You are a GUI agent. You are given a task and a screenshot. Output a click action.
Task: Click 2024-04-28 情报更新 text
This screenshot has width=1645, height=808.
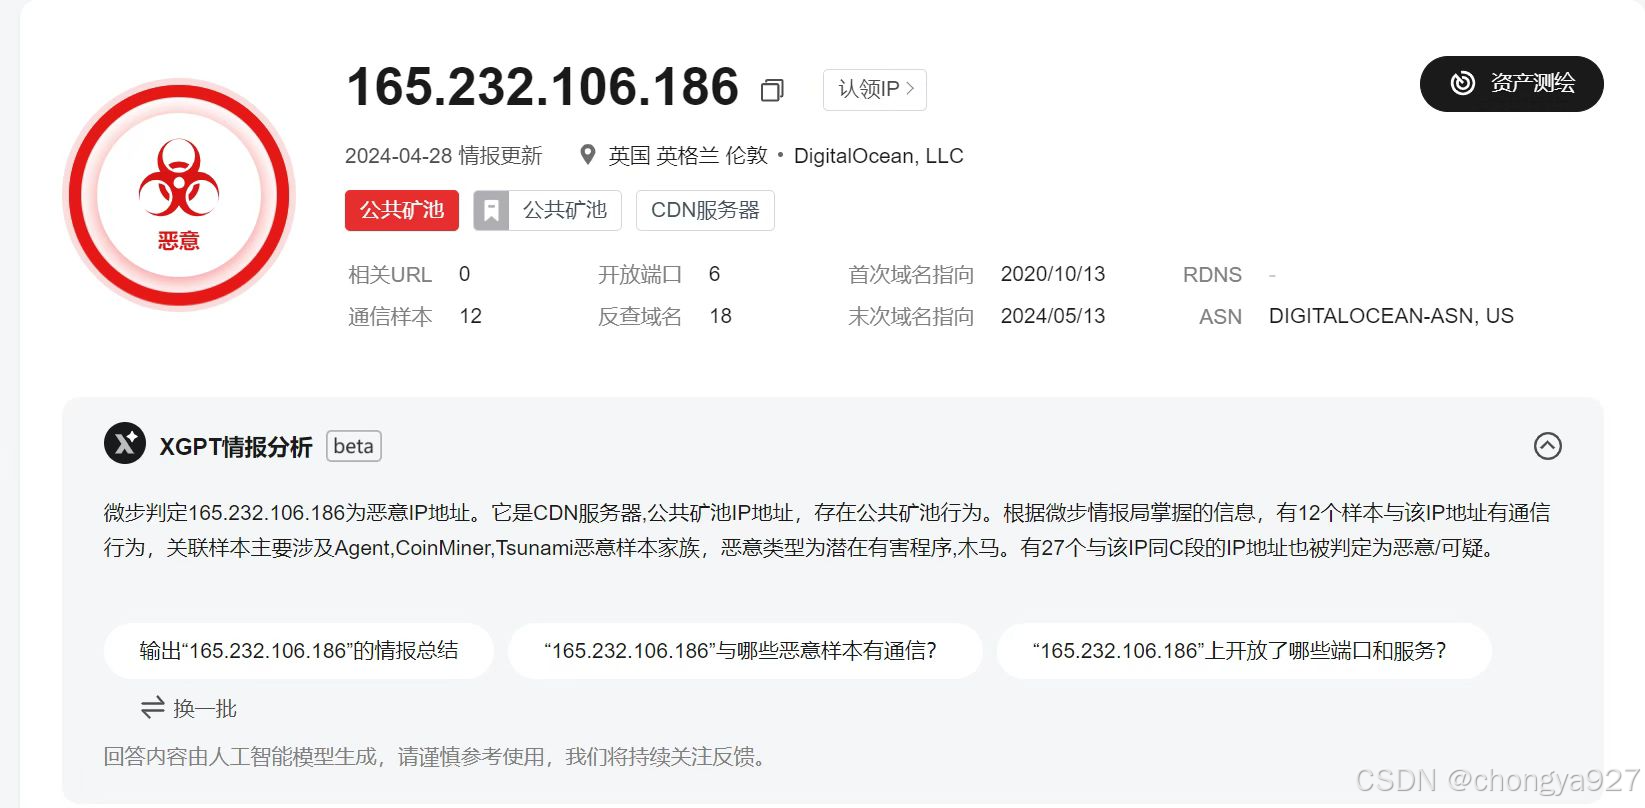click(x=443, y=156)
